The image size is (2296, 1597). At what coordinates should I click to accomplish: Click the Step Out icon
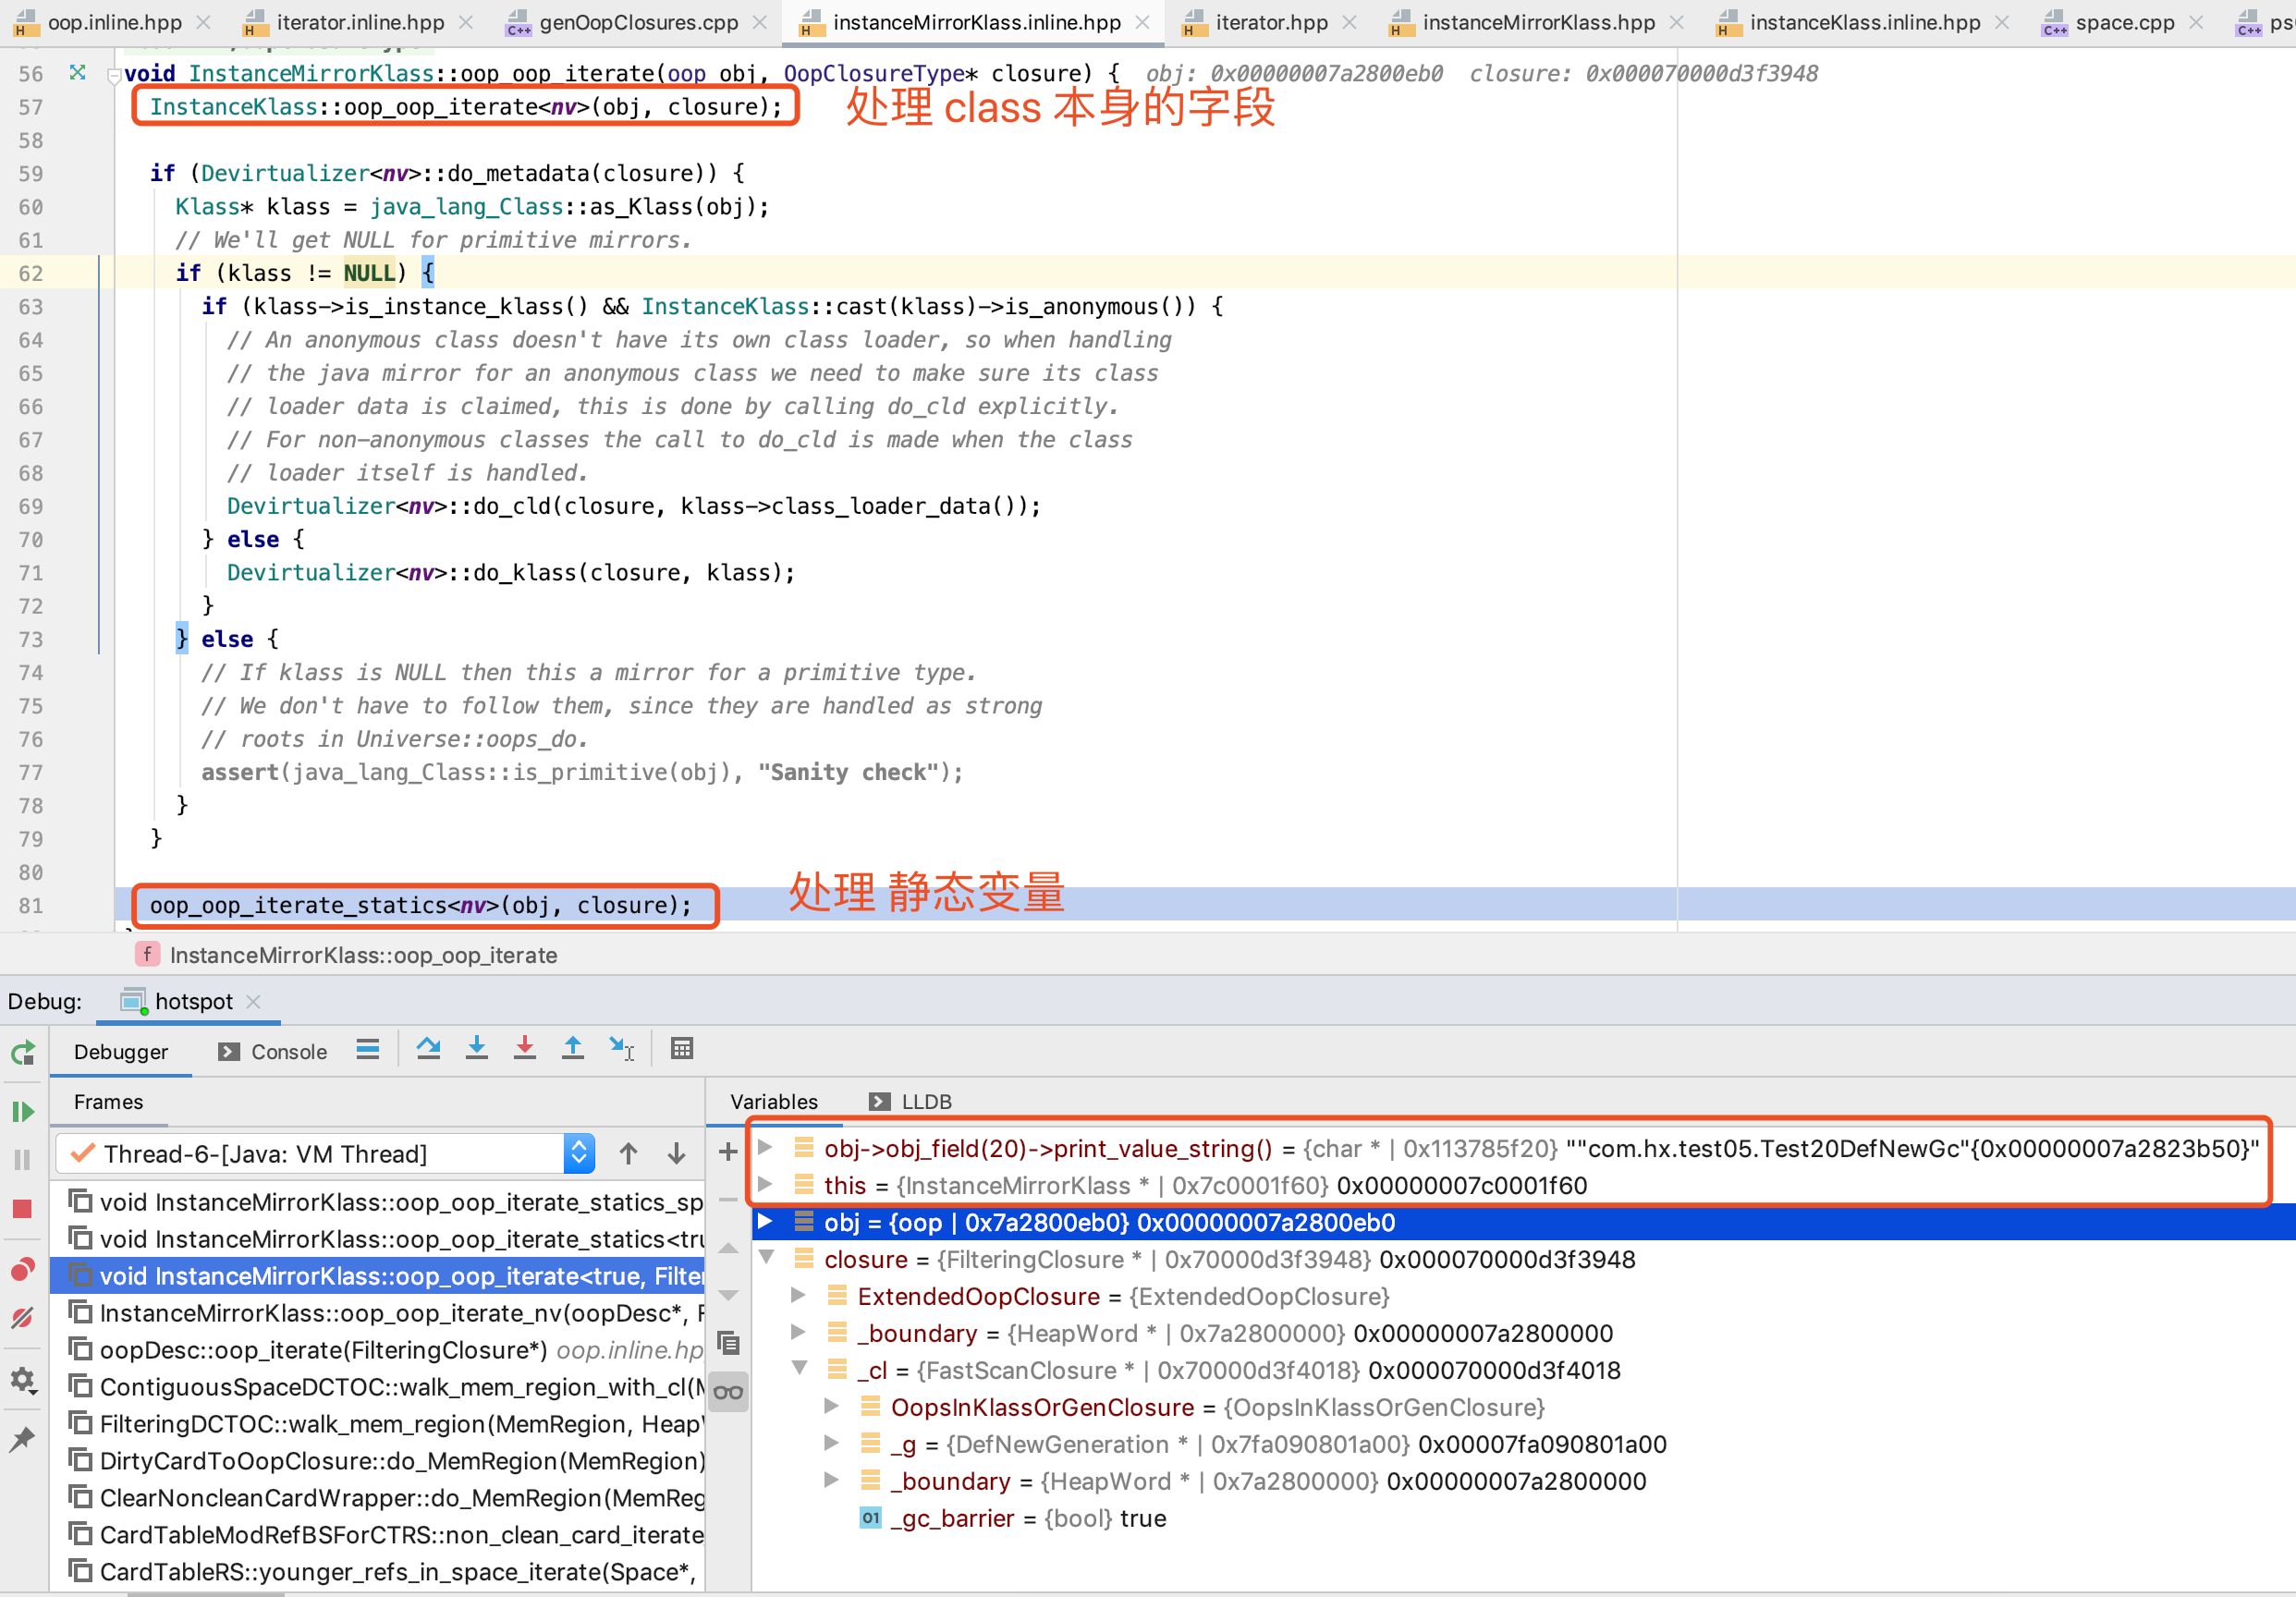[573, 1049]
